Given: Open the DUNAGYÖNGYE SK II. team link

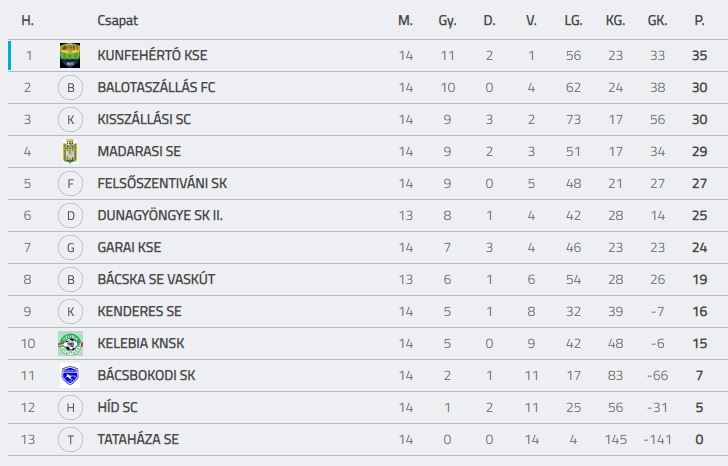Looking at the screenshot, I should point(160,215).
